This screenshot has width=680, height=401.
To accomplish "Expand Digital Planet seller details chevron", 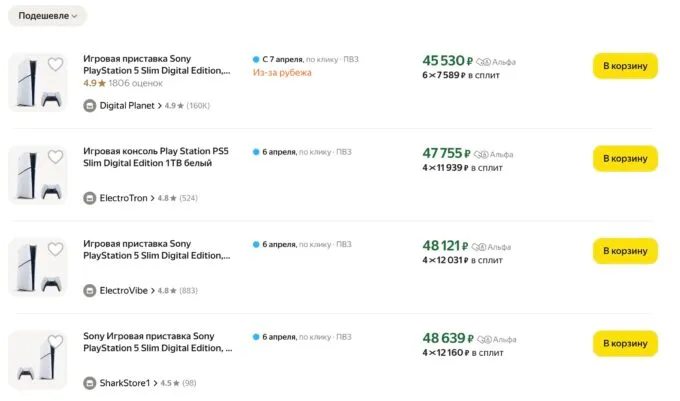I will pyautogui.click(x=158, y=106).
